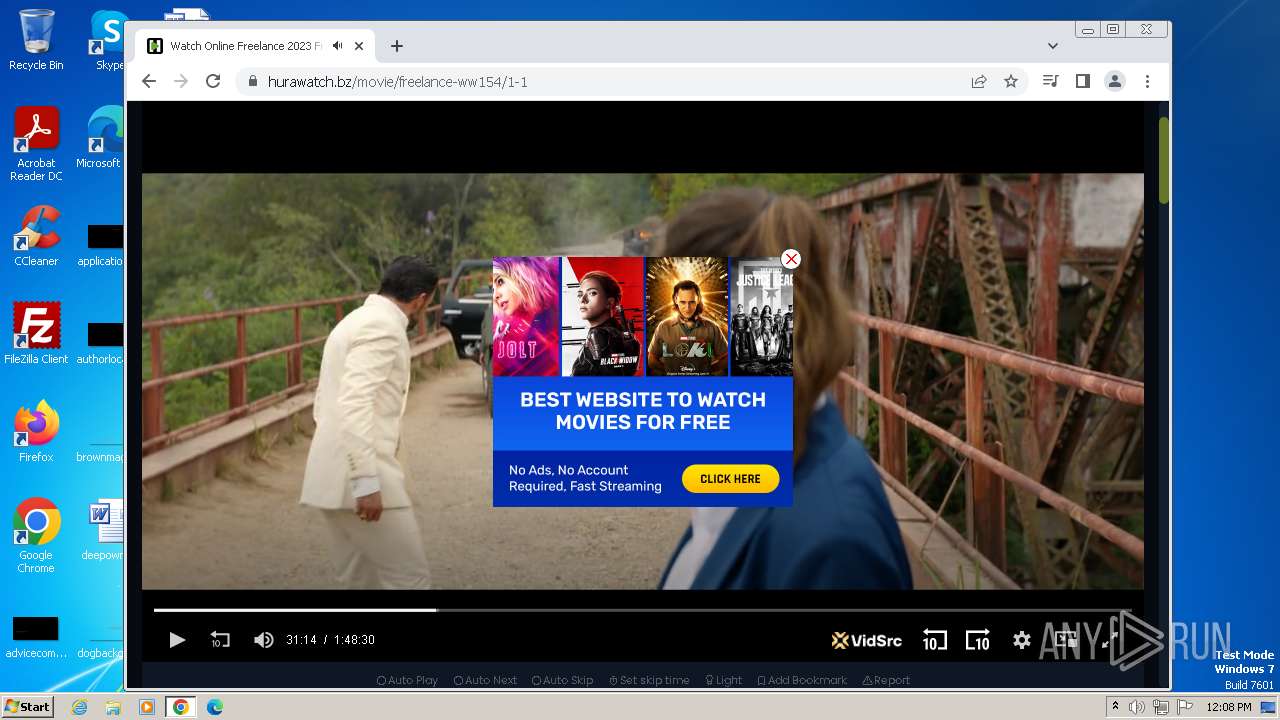This screenshot has height=720, width=1280.
Task: Toggle Auto Next option
Action: pos(485,680)
